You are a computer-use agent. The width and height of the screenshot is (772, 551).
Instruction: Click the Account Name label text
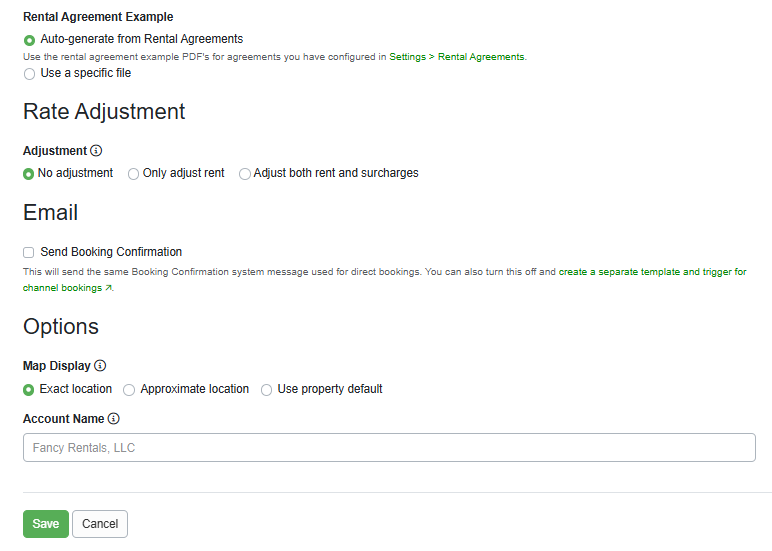(x=64, y=419)
